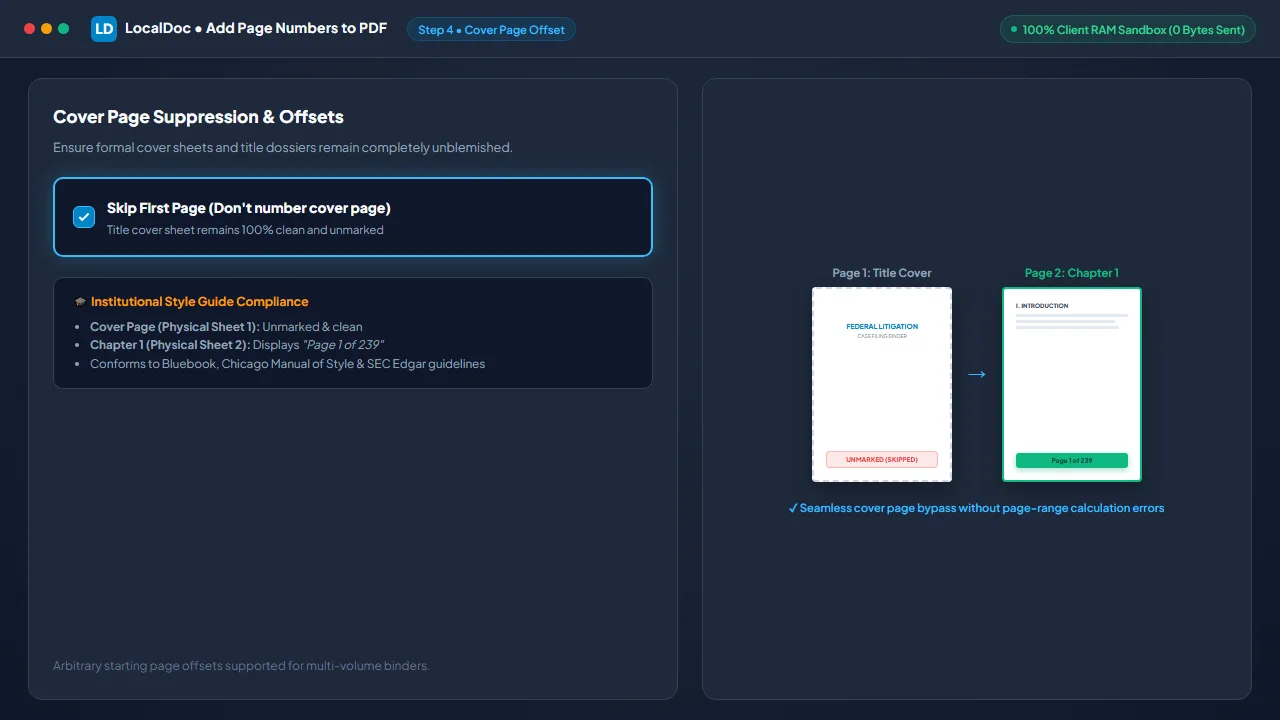1280x720 pixels.
Task: Click the Ensure formal cover sheets subtitle
Action: [x=283, y=148]
